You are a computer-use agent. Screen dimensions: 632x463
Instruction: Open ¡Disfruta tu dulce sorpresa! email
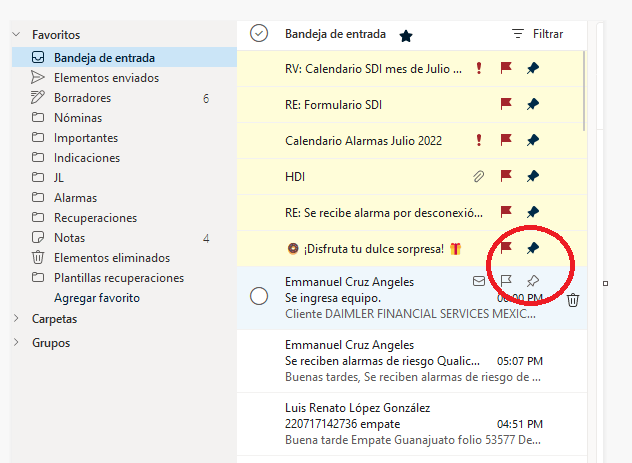point(410,248)
